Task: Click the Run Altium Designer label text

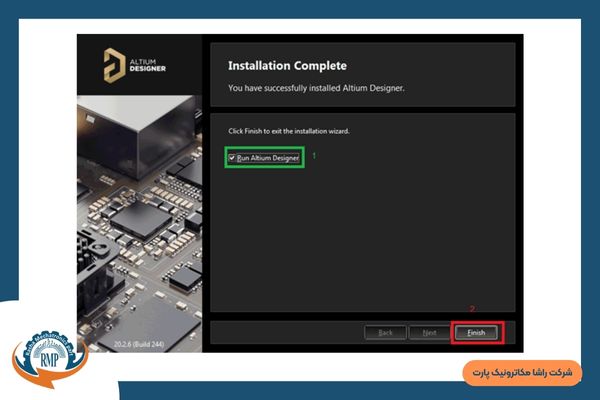Action: (x=268, y=158)
